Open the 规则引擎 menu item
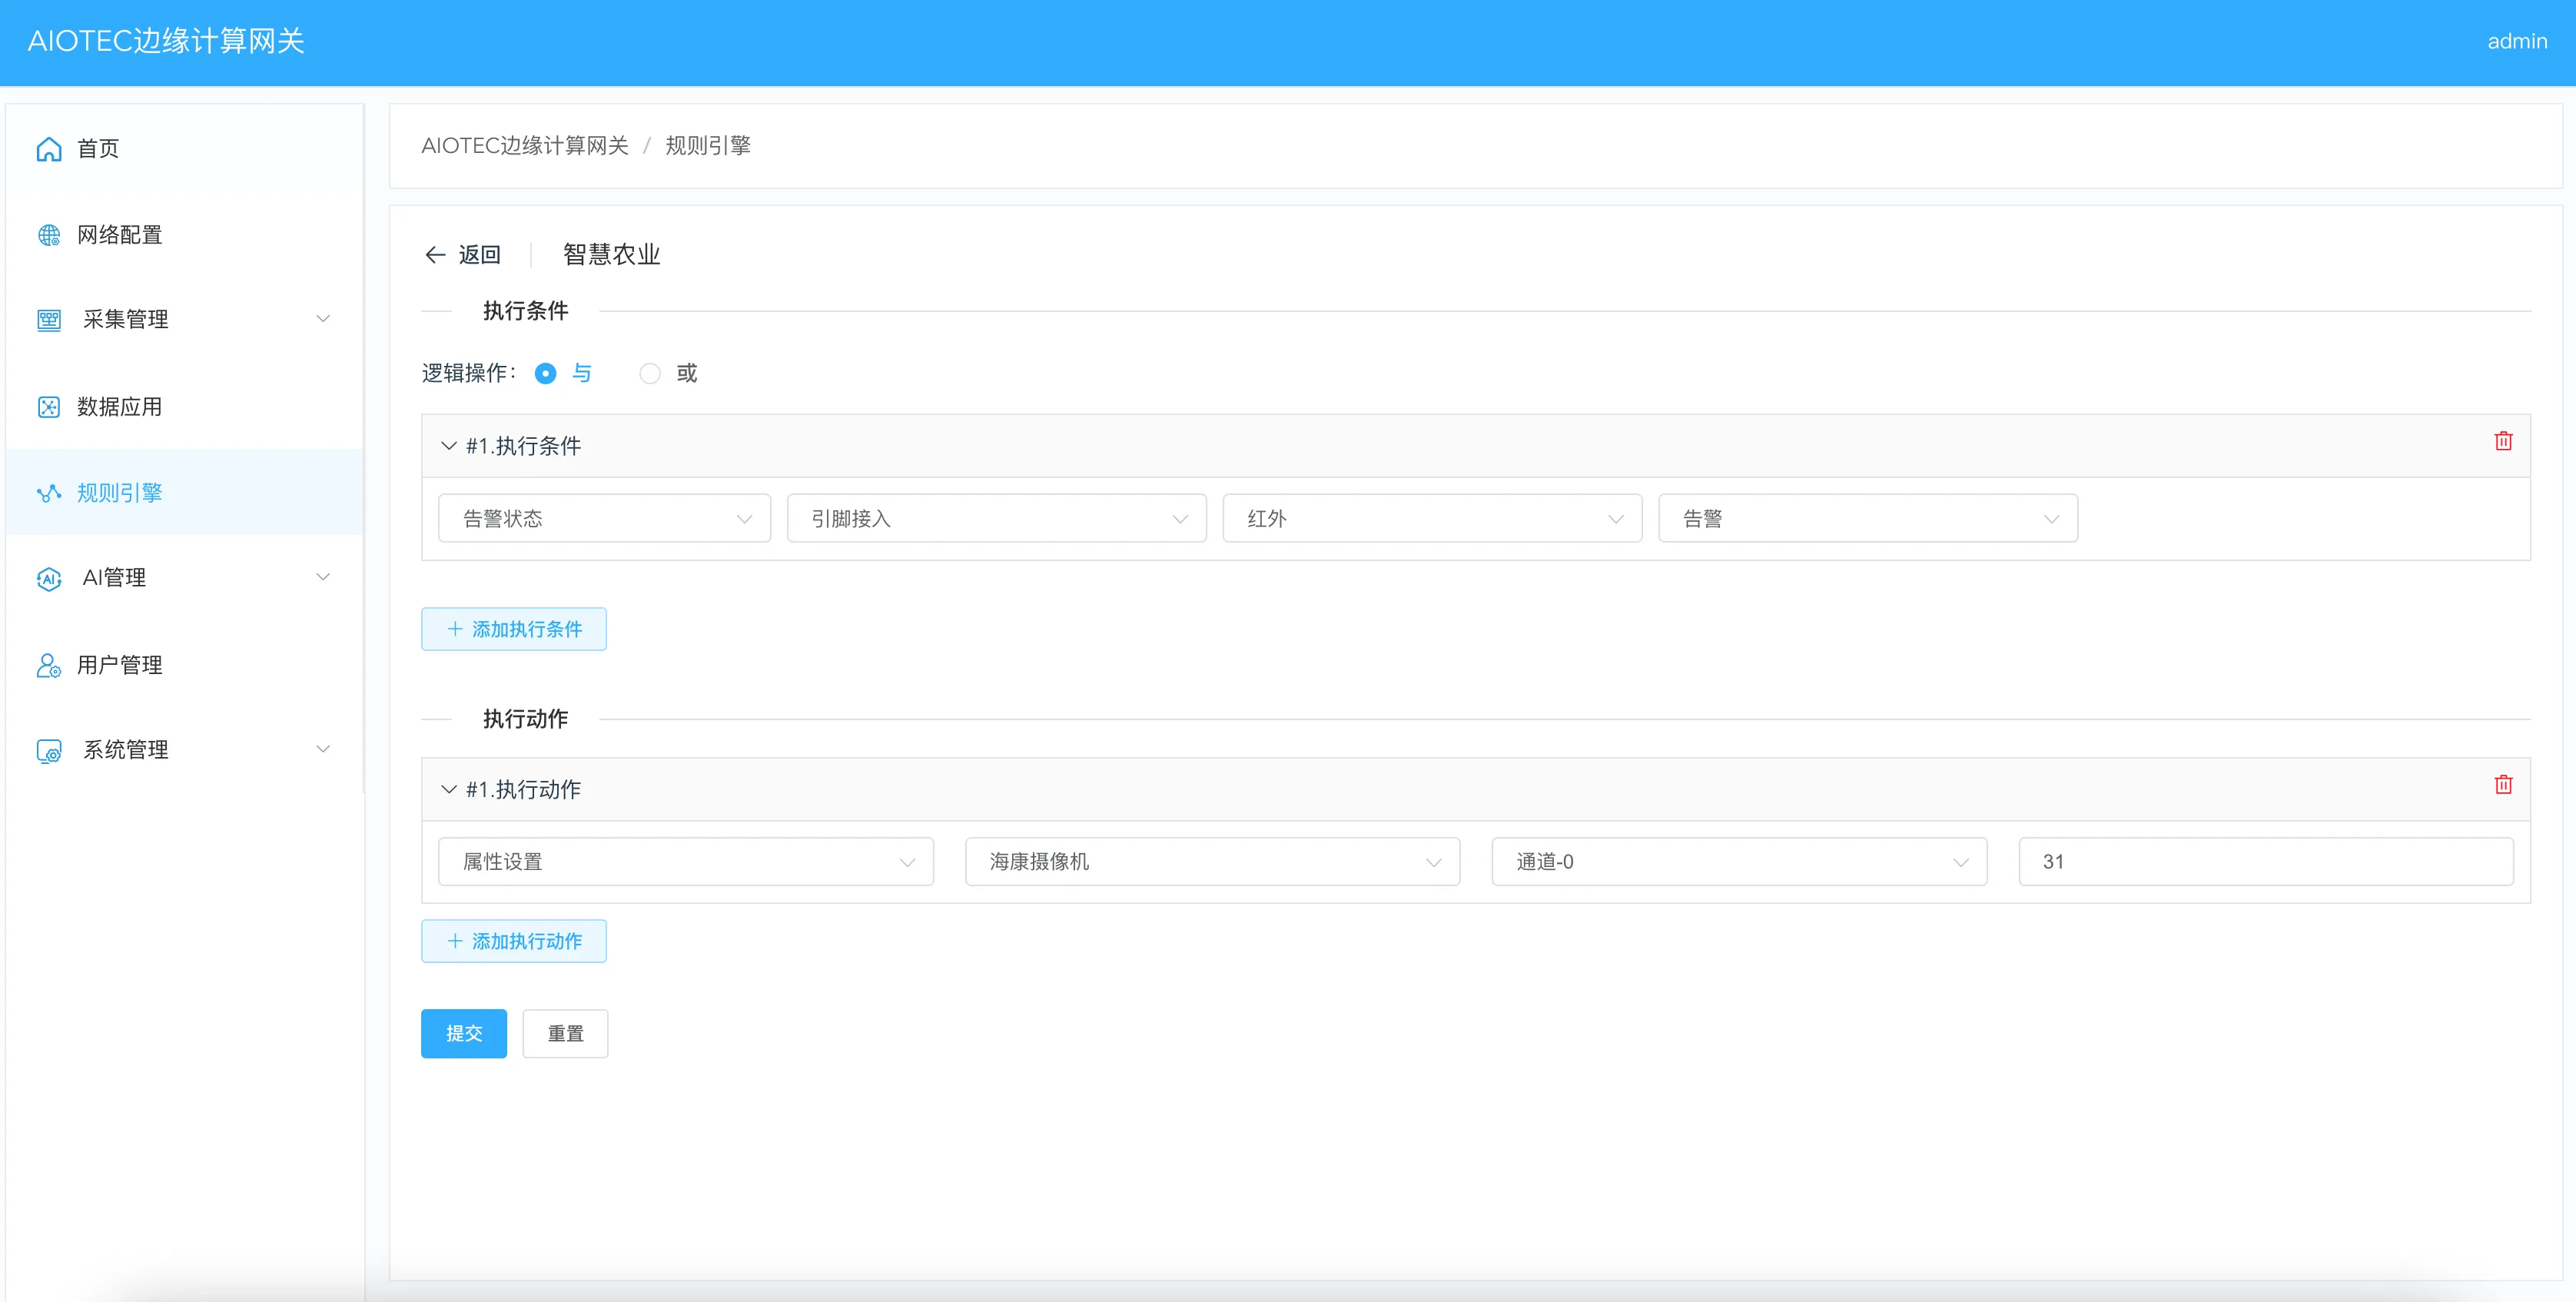The image size is (2576, 1302). point(120,493)
